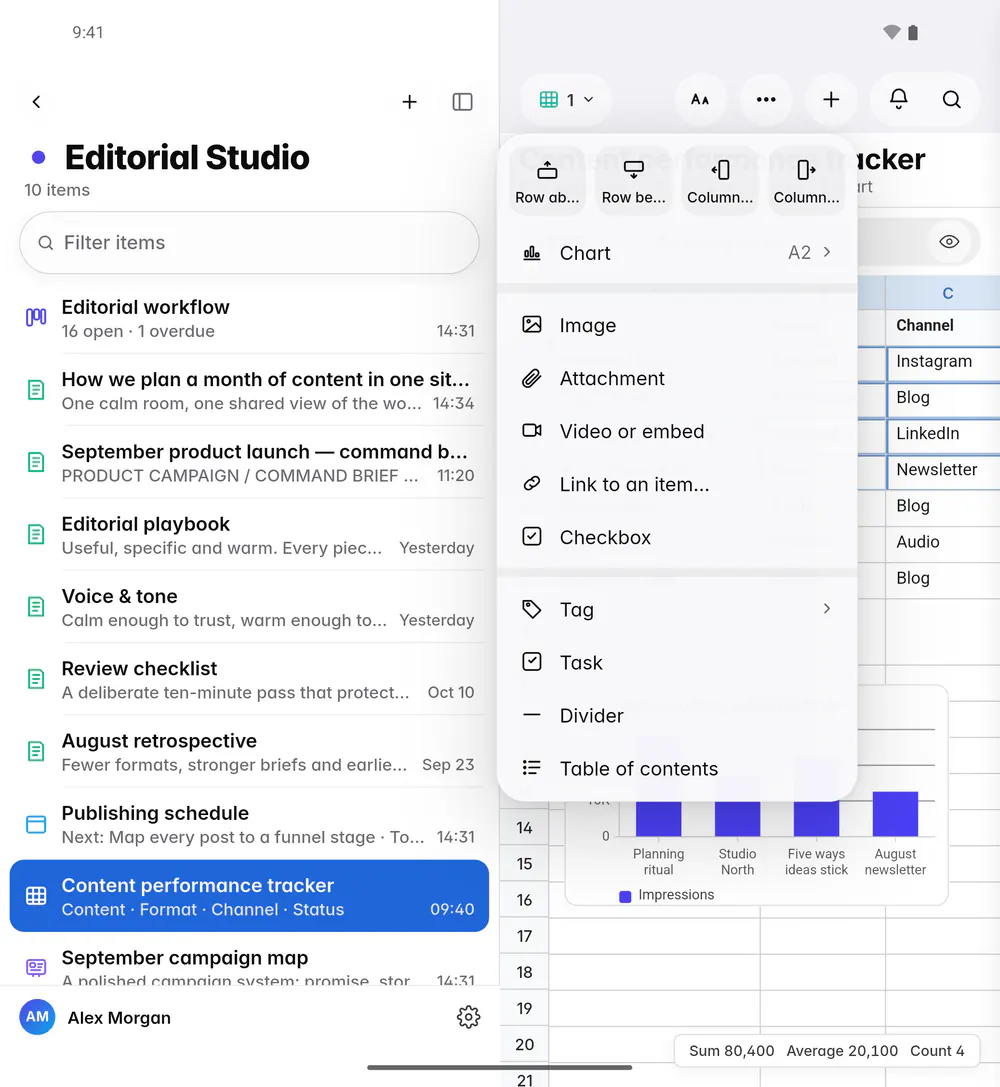Open August retrospective document
The width and height of the screenshot is (1000, 1087).
click(249, 752)
